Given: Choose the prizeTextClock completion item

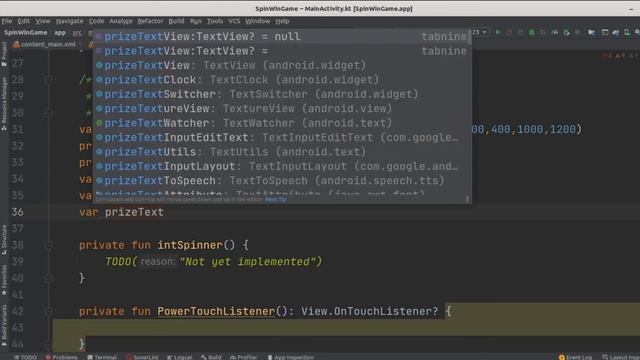Looking at the screenshot, I should (281, 80).
